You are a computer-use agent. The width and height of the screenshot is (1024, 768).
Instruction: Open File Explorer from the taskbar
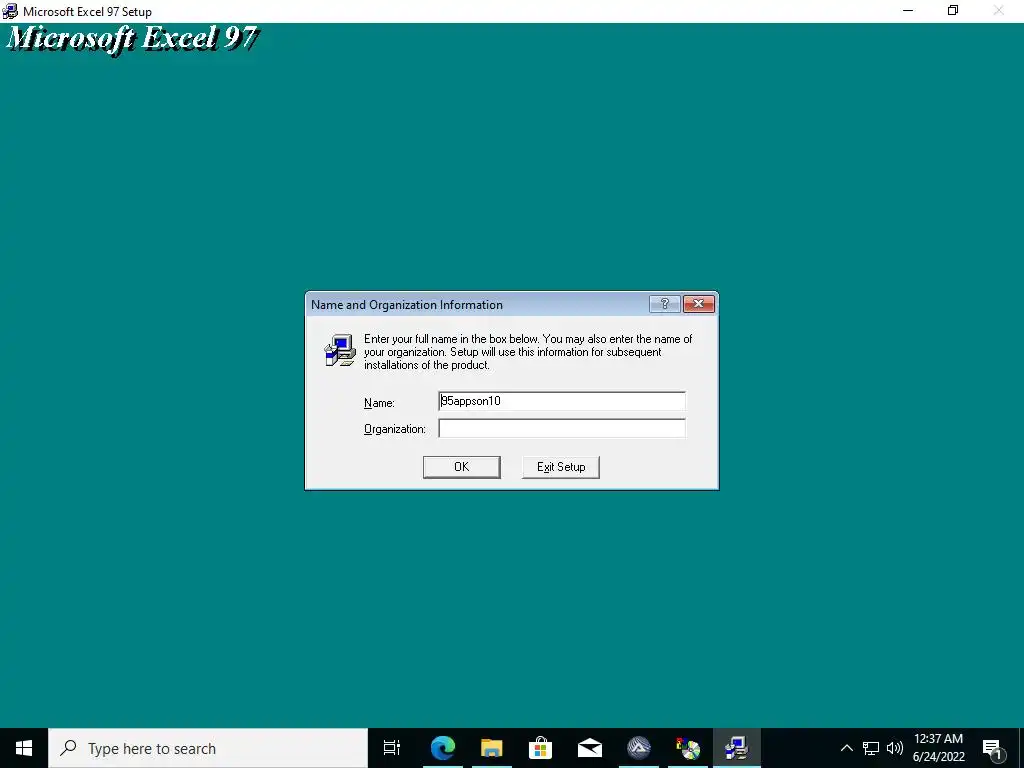click(x=491, y=748)
